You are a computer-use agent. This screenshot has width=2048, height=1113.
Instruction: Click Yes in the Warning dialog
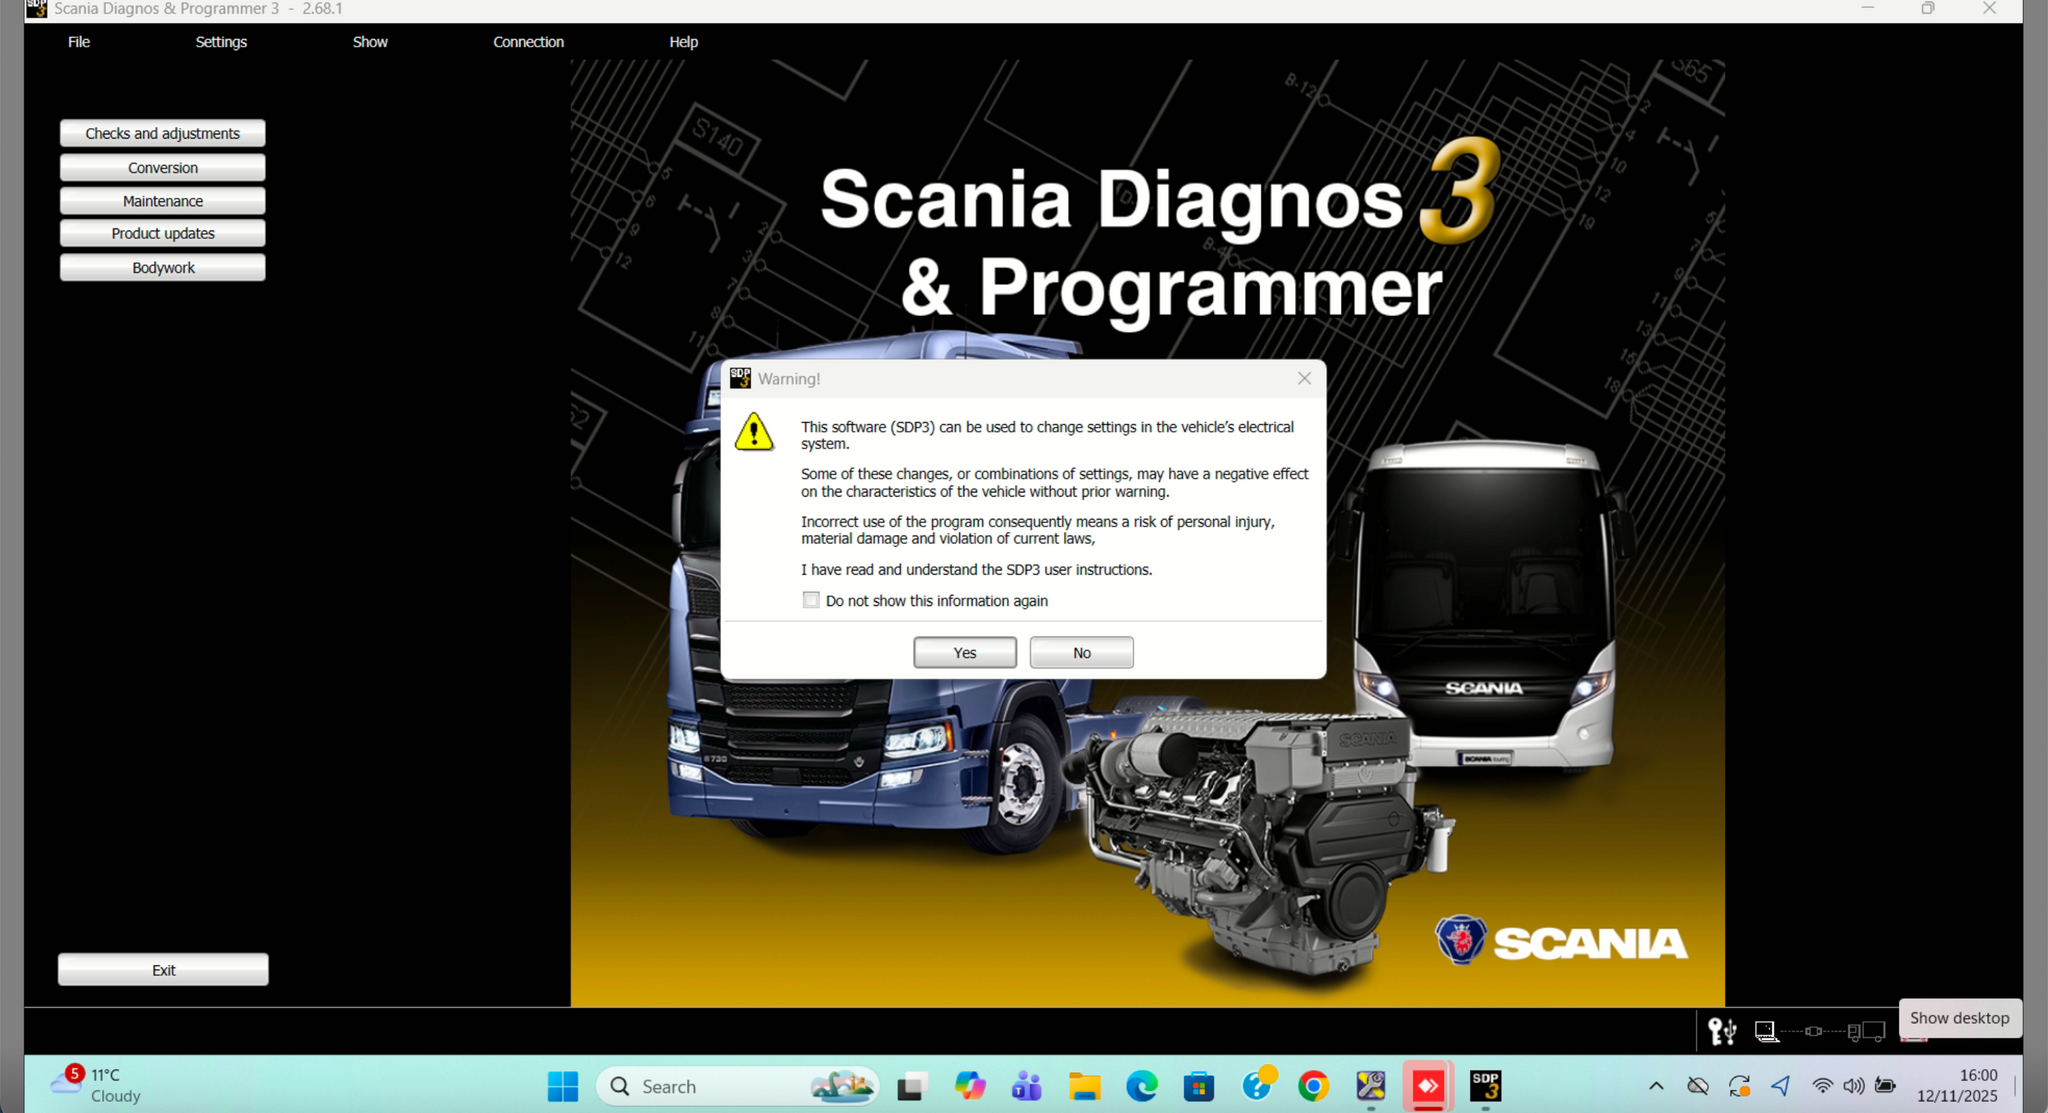tap(964, 652)
